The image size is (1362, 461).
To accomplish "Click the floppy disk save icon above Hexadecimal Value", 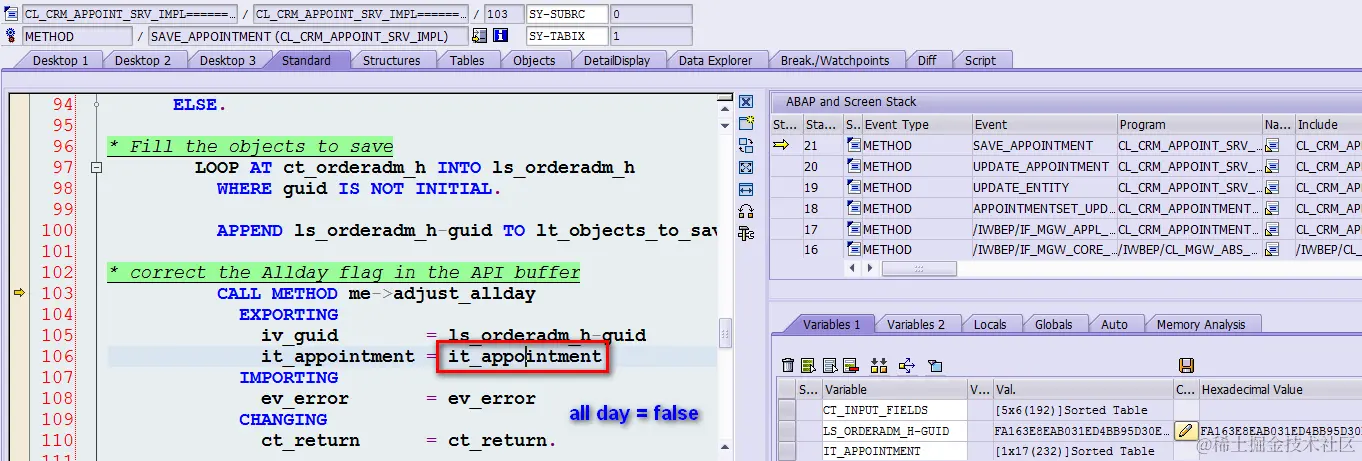I will tap(1187, 366).
